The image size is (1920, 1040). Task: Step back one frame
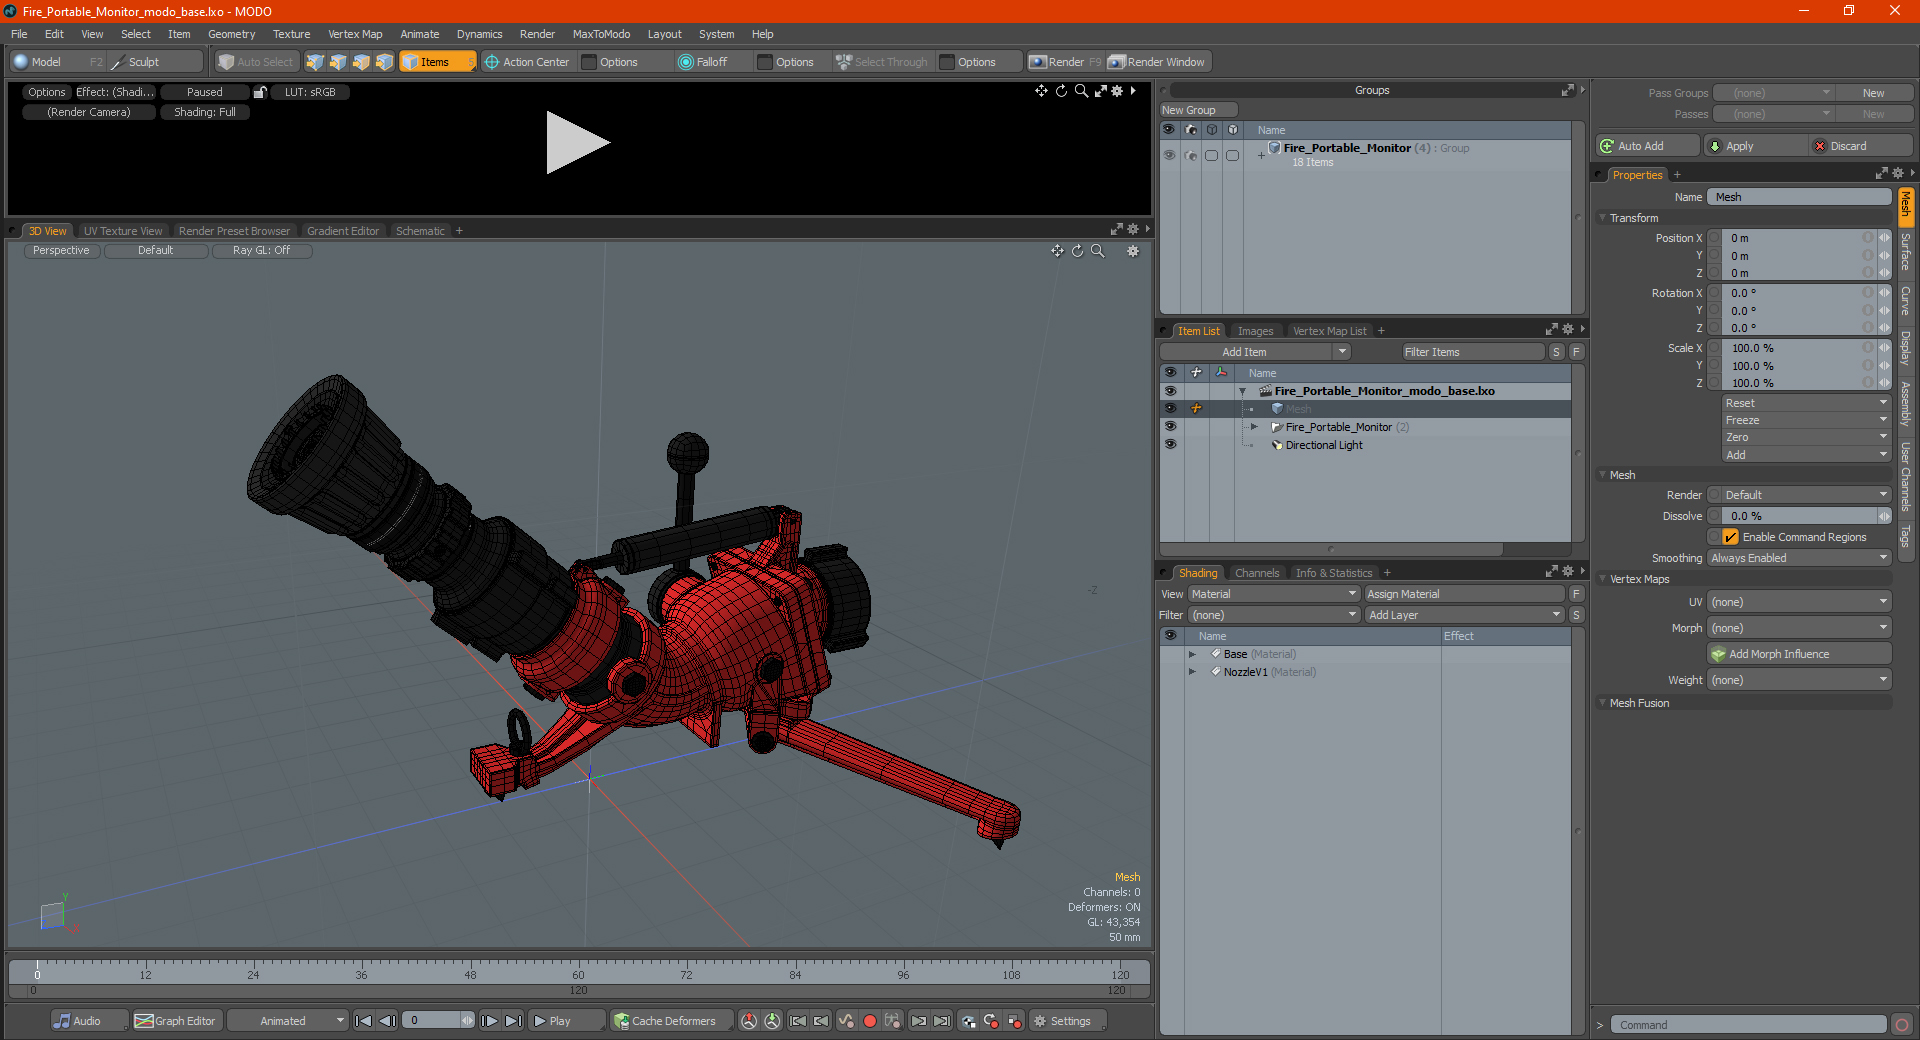388,1021
